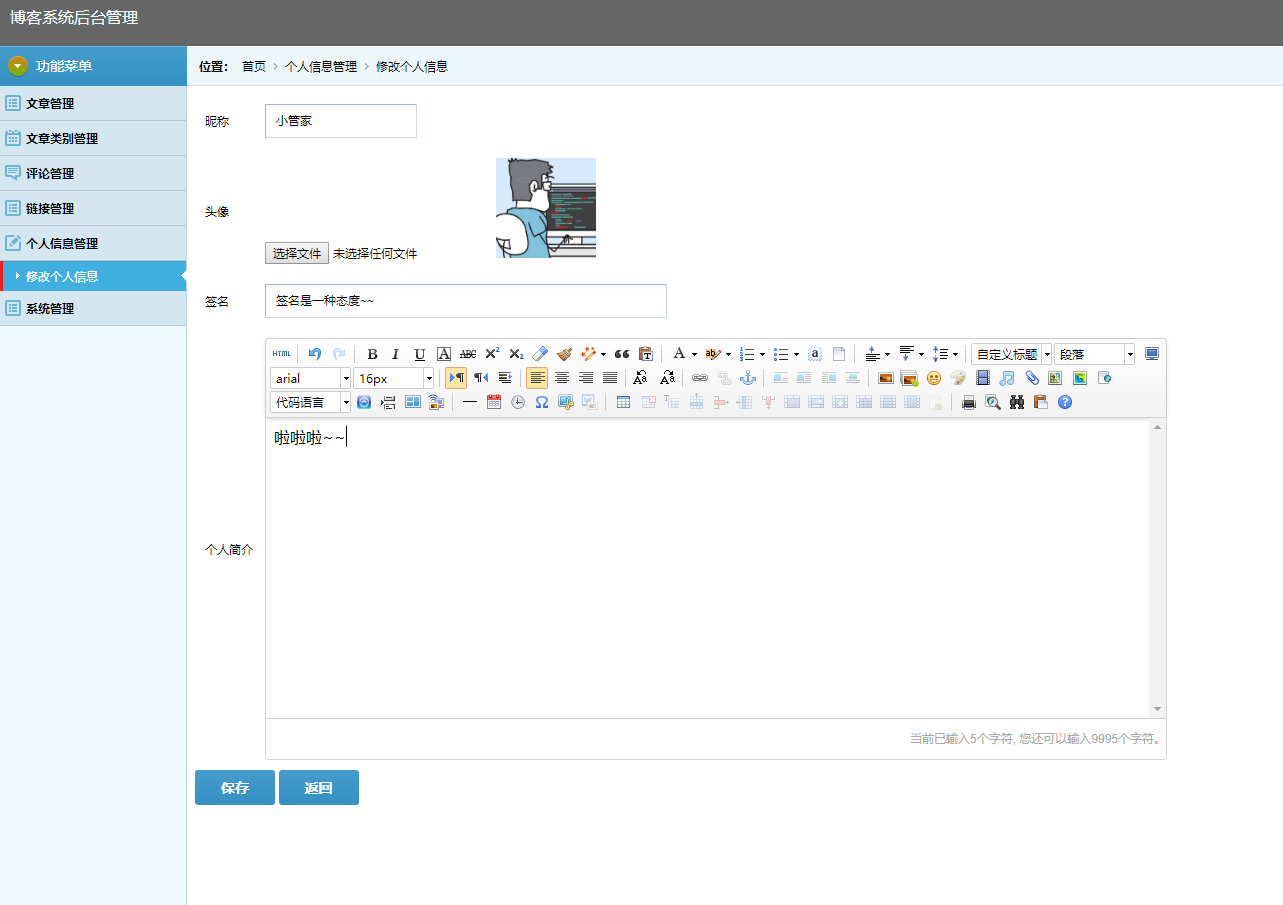Click the 签名 text input field

tap(465, 301)
